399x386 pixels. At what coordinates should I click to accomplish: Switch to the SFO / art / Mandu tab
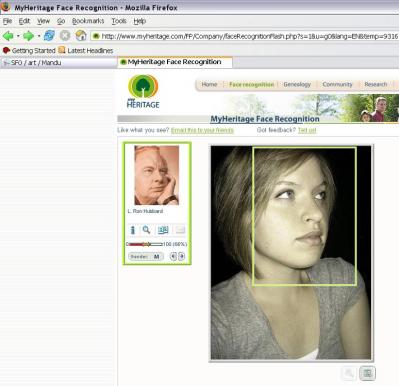point(58,63)
